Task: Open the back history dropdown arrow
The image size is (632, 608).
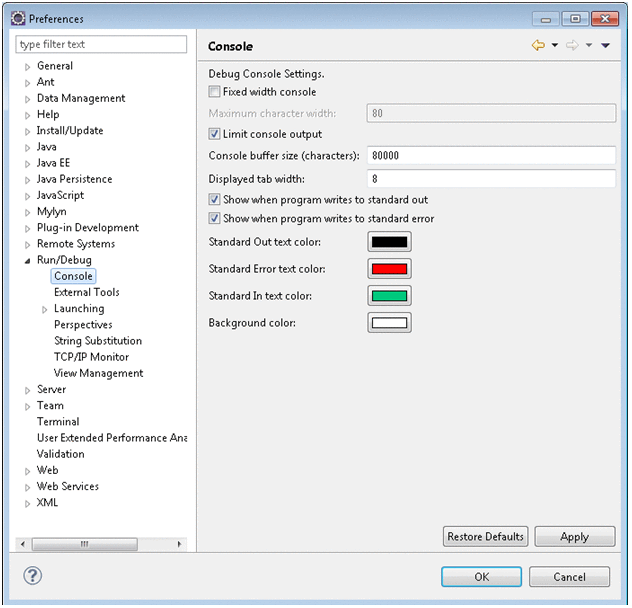Action: coord(555,46)
